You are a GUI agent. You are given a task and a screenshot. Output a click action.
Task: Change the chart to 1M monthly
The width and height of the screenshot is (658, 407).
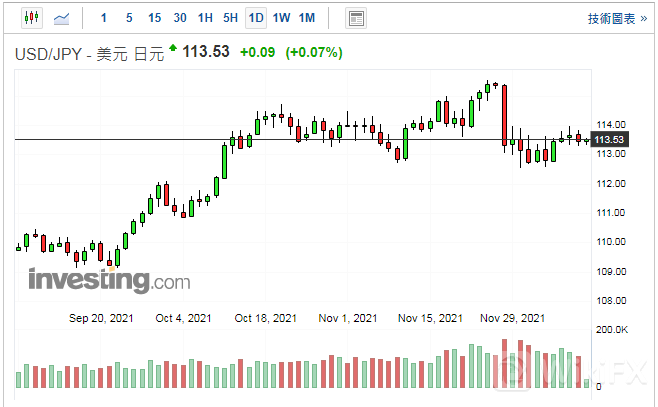(307, 18)
